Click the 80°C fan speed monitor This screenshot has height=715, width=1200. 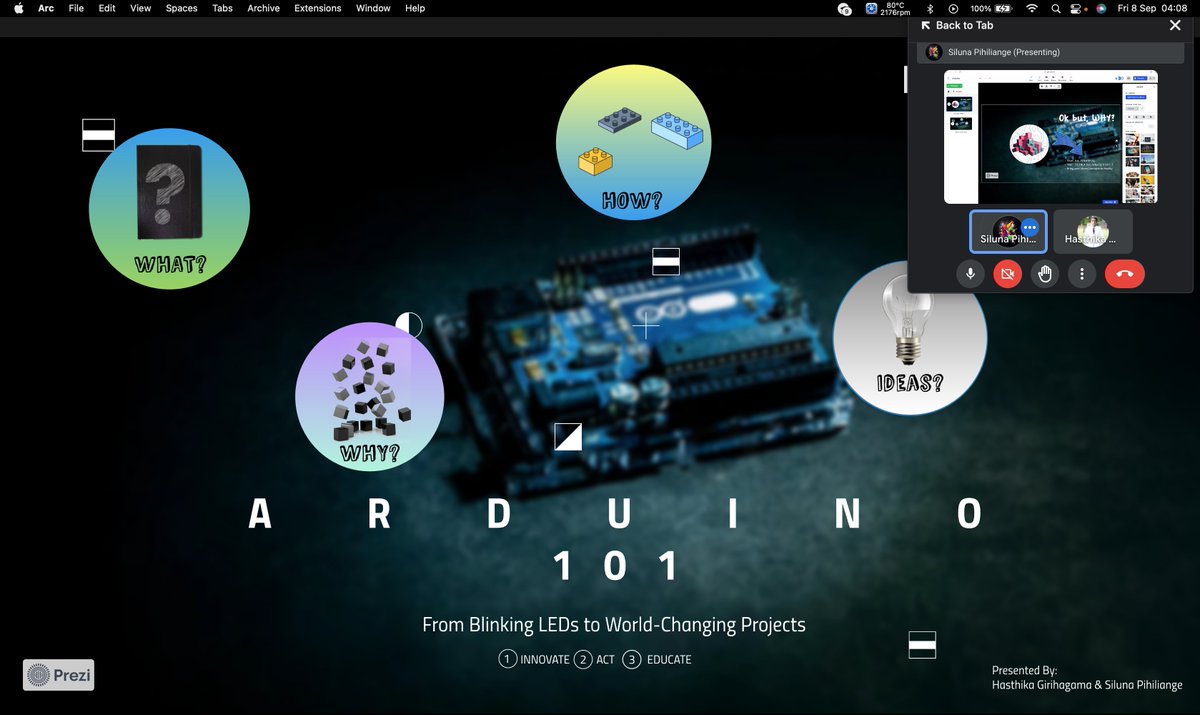[886, 8]
